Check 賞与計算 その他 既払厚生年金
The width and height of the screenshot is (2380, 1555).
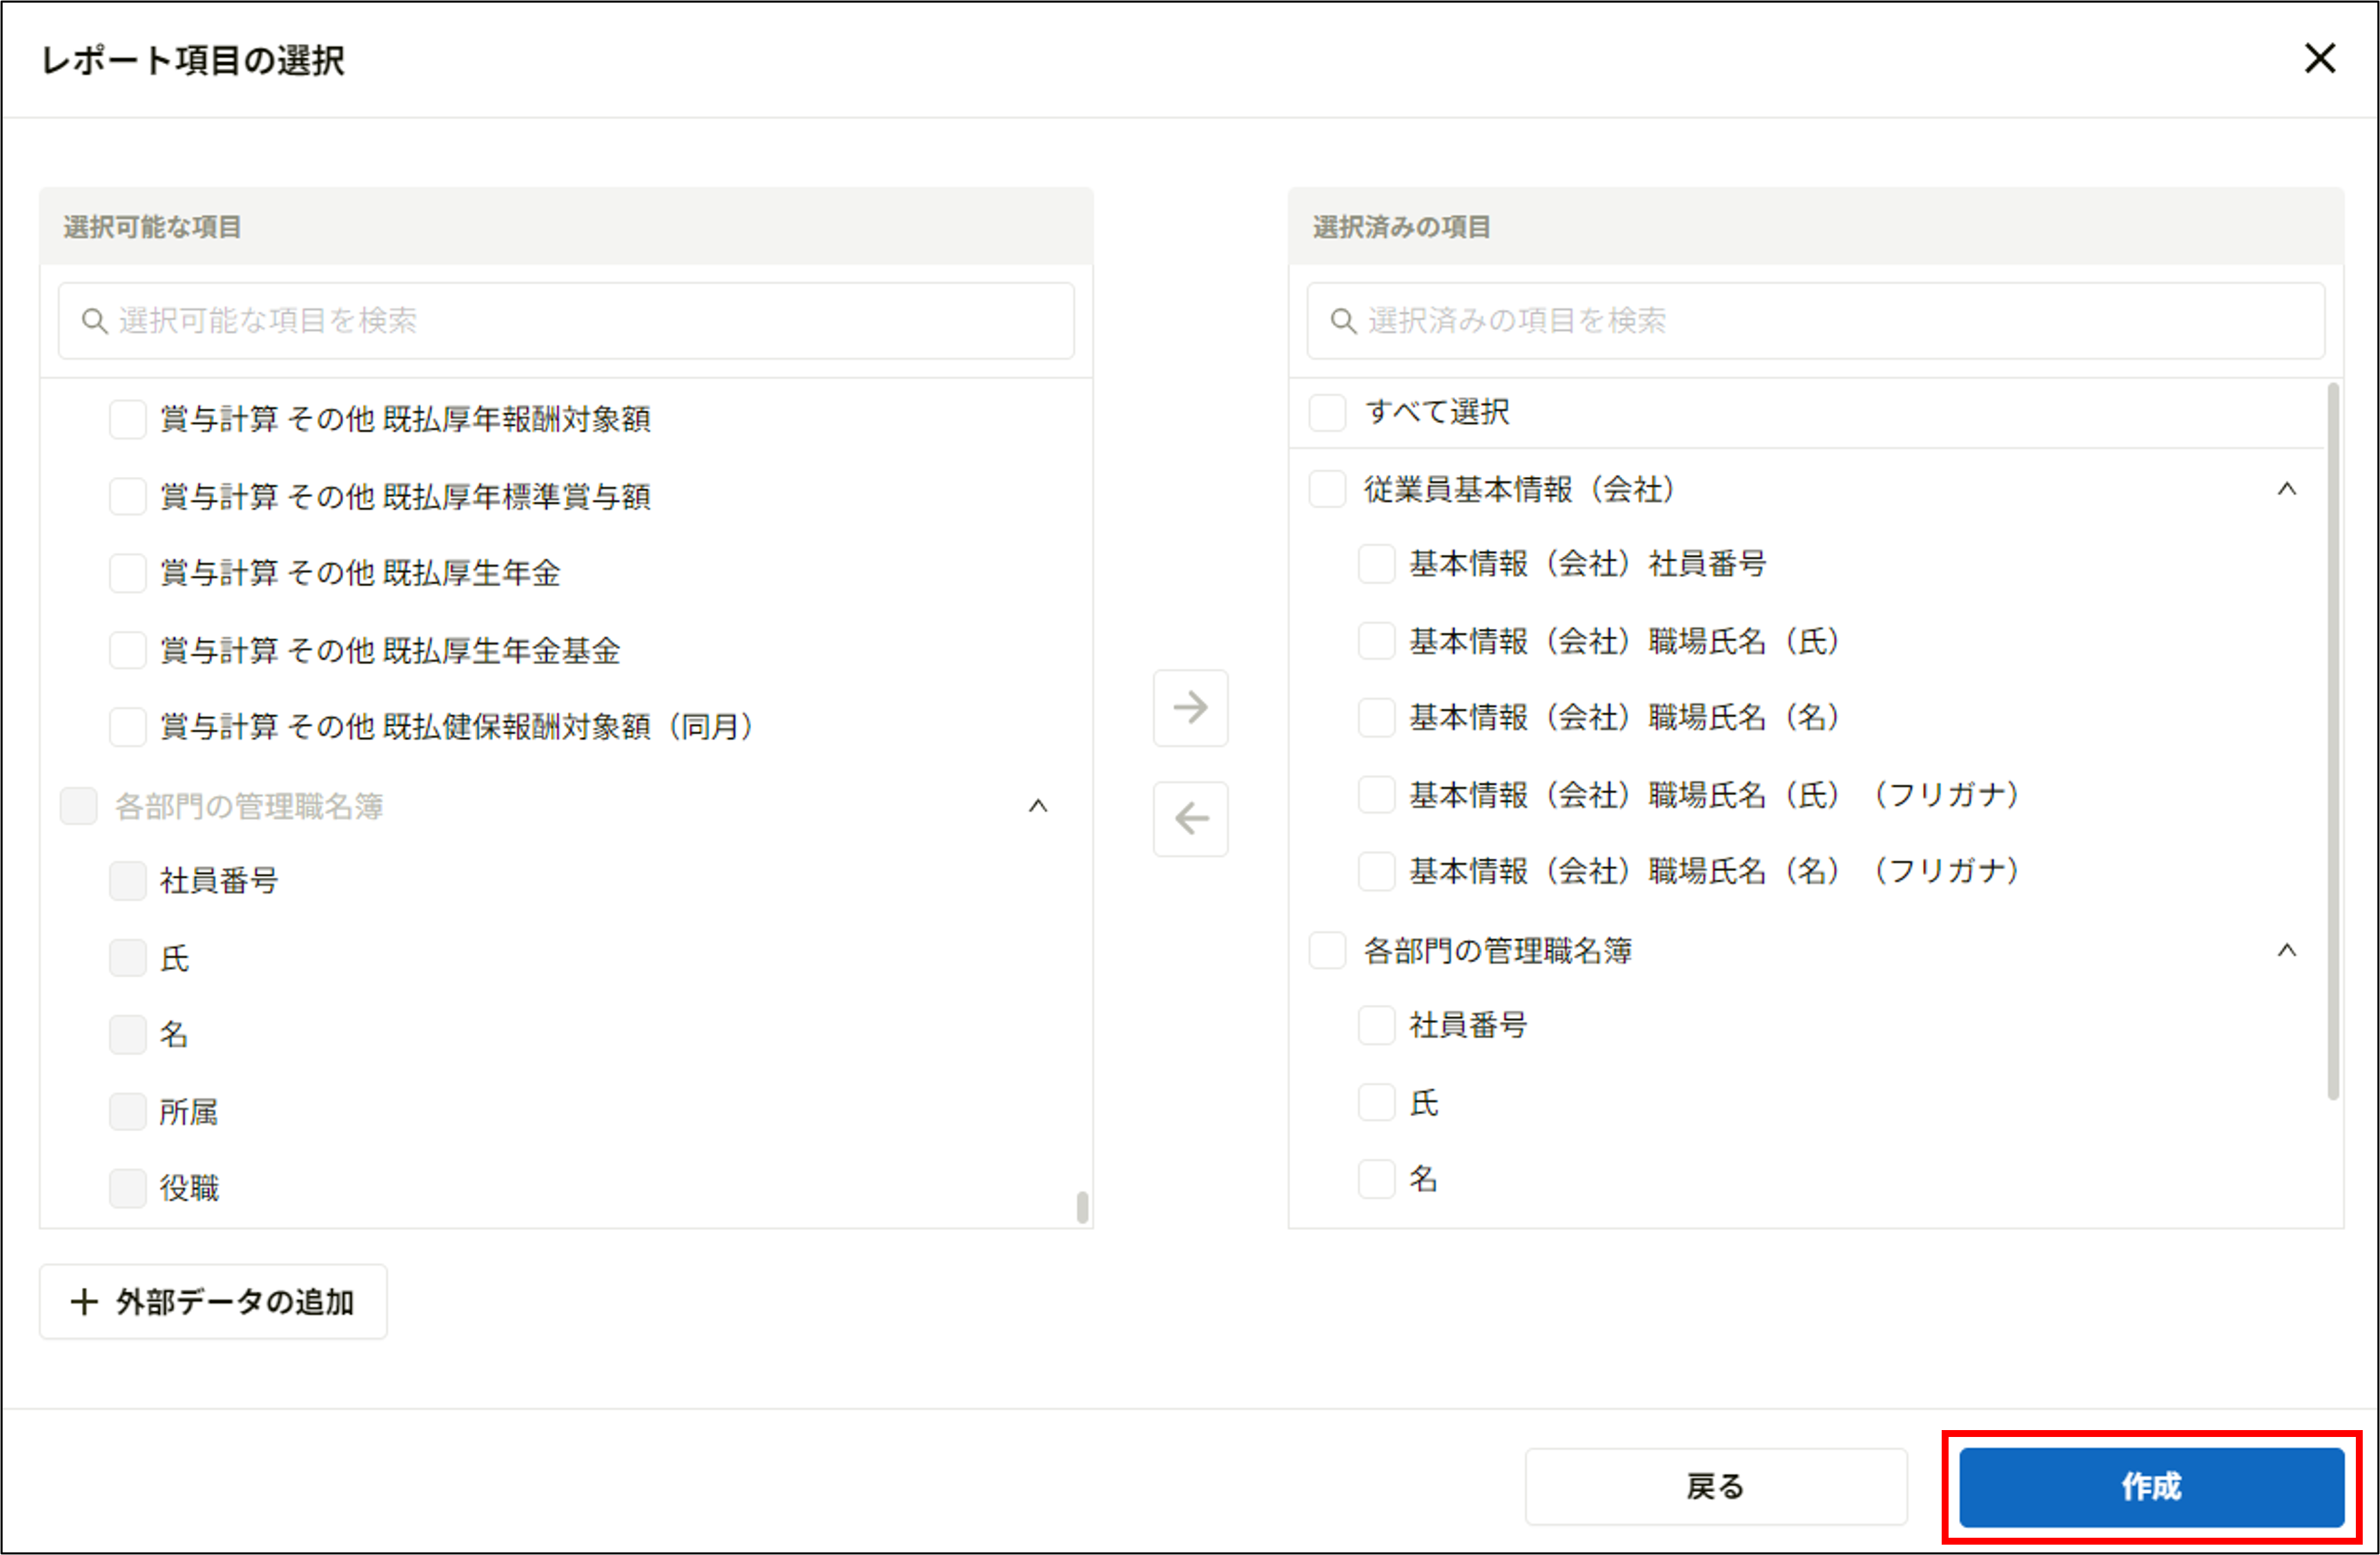tap(127, 572)
